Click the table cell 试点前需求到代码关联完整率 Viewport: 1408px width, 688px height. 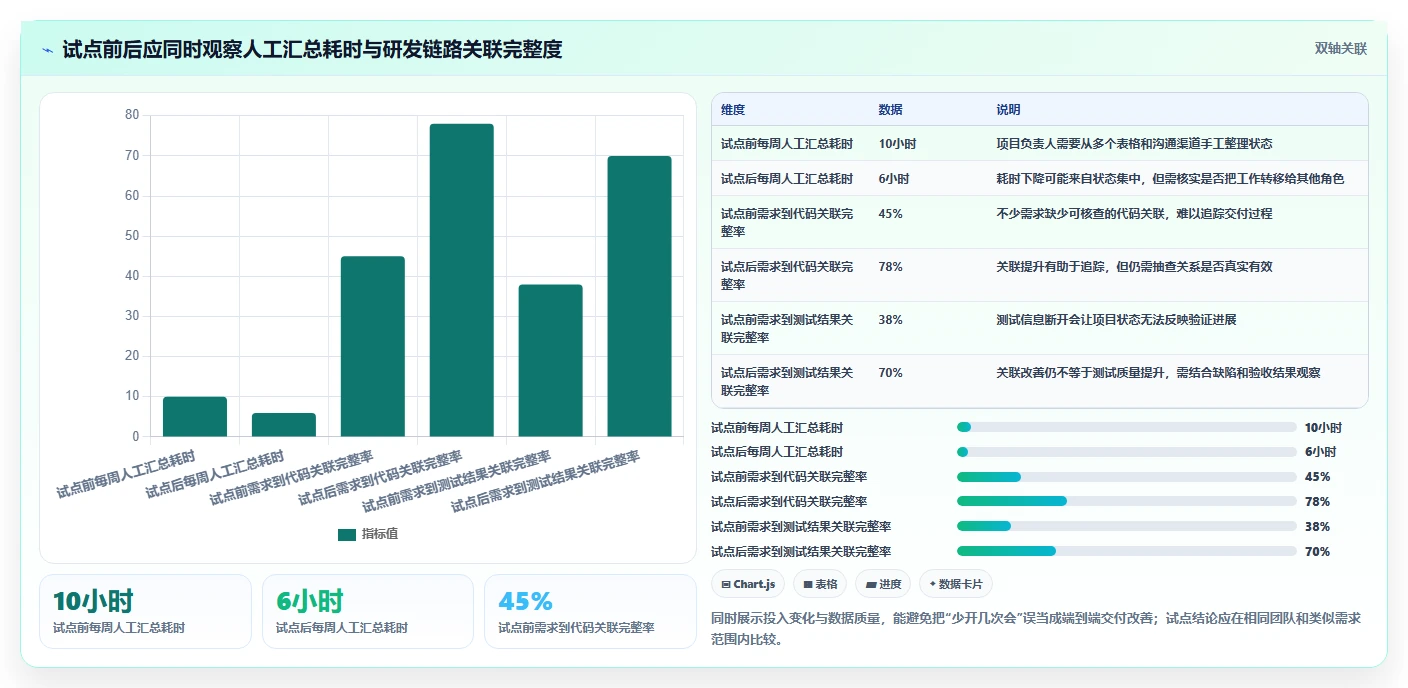(x=787, y=223)
